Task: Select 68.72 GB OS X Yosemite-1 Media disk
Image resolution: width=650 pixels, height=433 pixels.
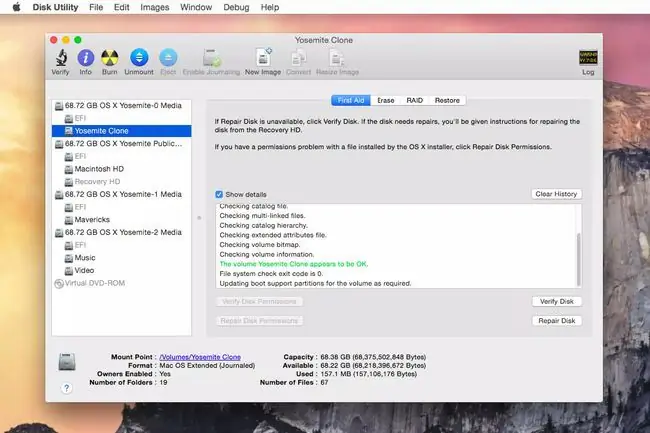Action: click(x=121, y=194)
